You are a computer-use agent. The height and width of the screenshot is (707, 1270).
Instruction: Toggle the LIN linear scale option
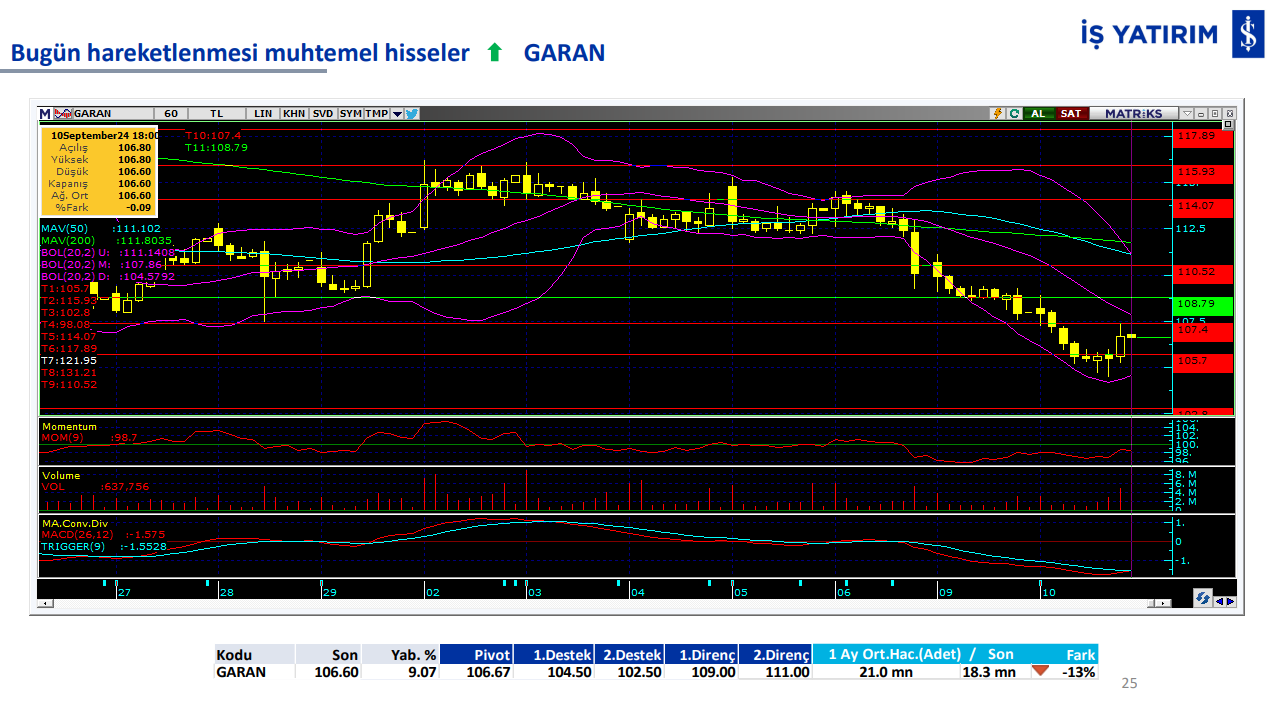(263, 114)
